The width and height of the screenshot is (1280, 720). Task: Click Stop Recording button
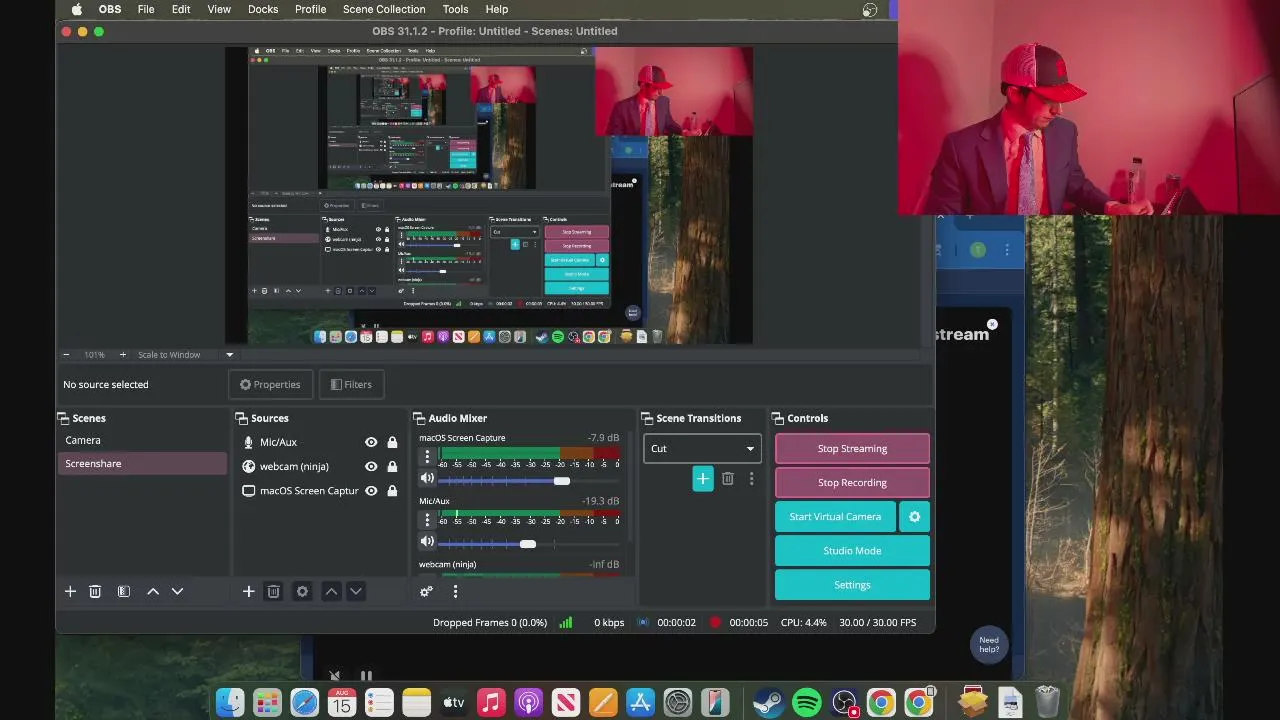[x=852, y=482]
